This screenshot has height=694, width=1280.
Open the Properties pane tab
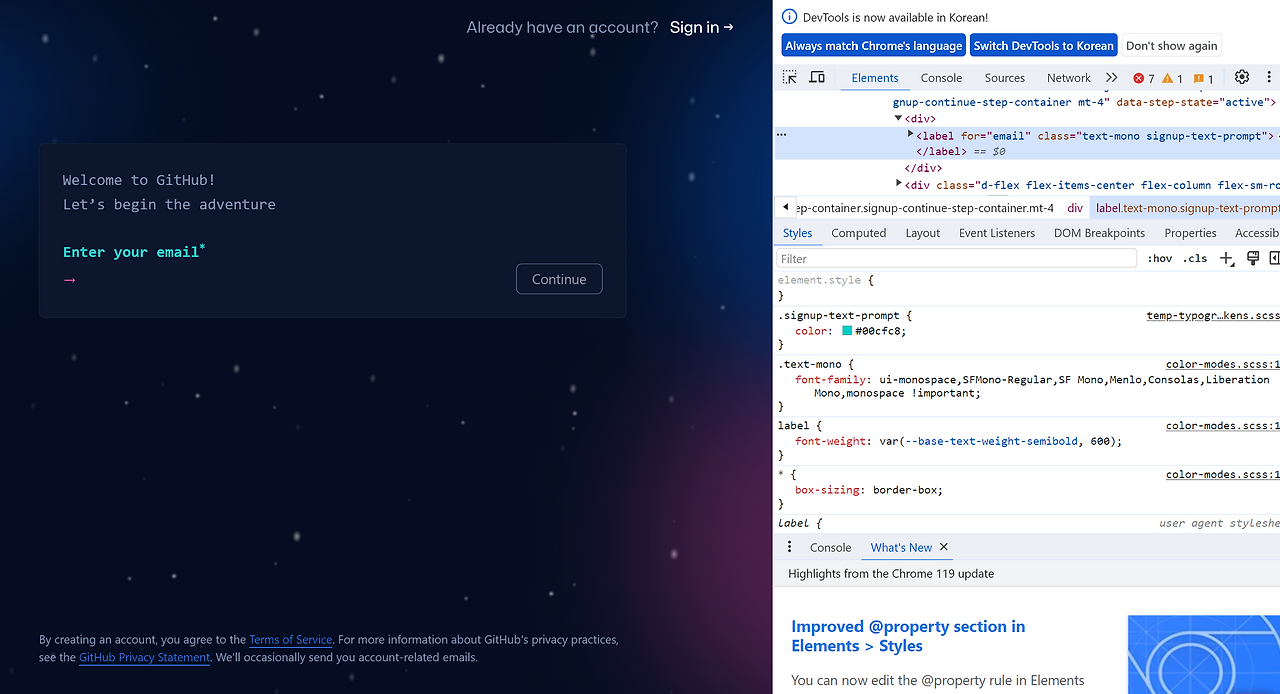tap(1190, 233)
